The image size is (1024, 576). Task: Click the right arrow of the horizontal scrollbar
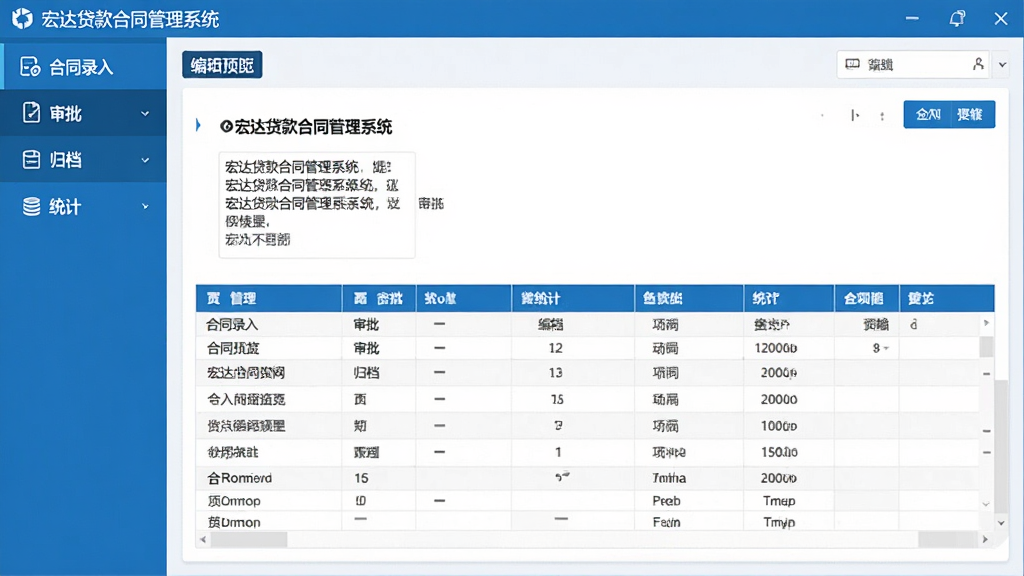point(985,539)
